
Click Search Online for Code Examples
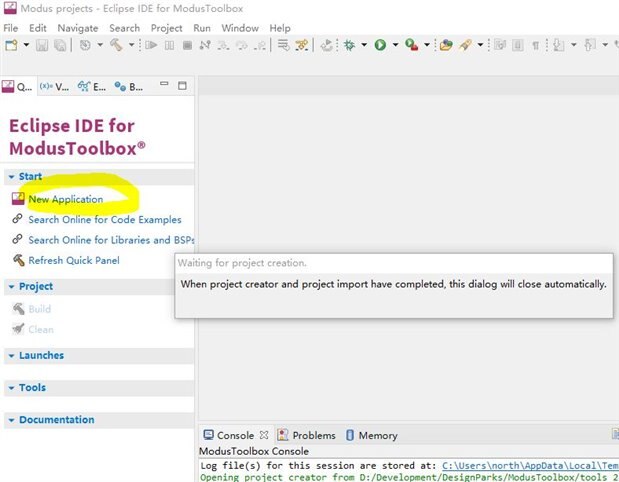pyautogui.click(x=105, y=220)
